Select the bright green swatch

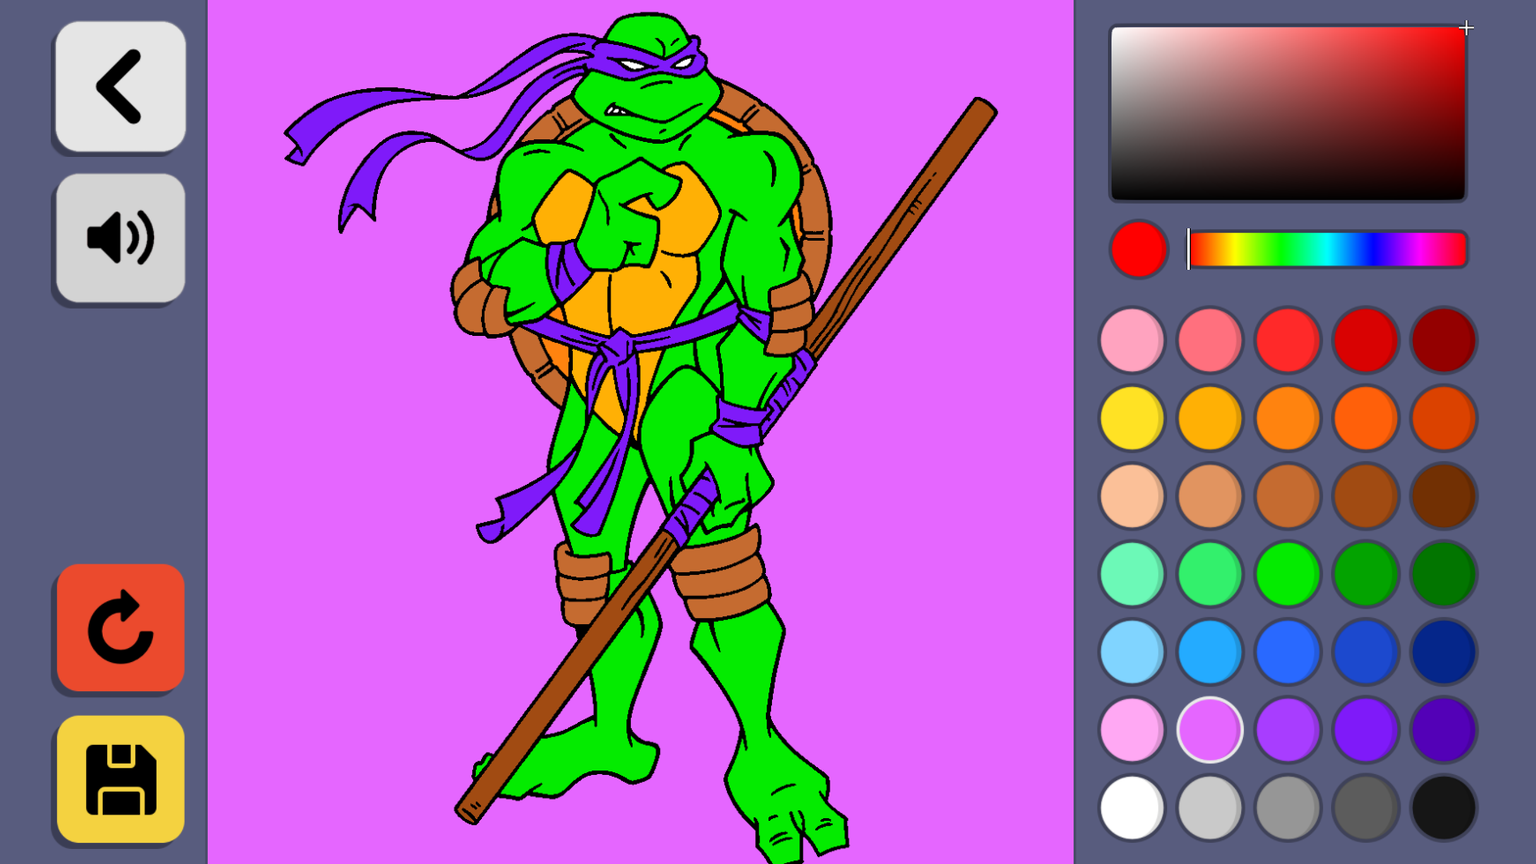pyautogui.click(x=1287, y=574)
